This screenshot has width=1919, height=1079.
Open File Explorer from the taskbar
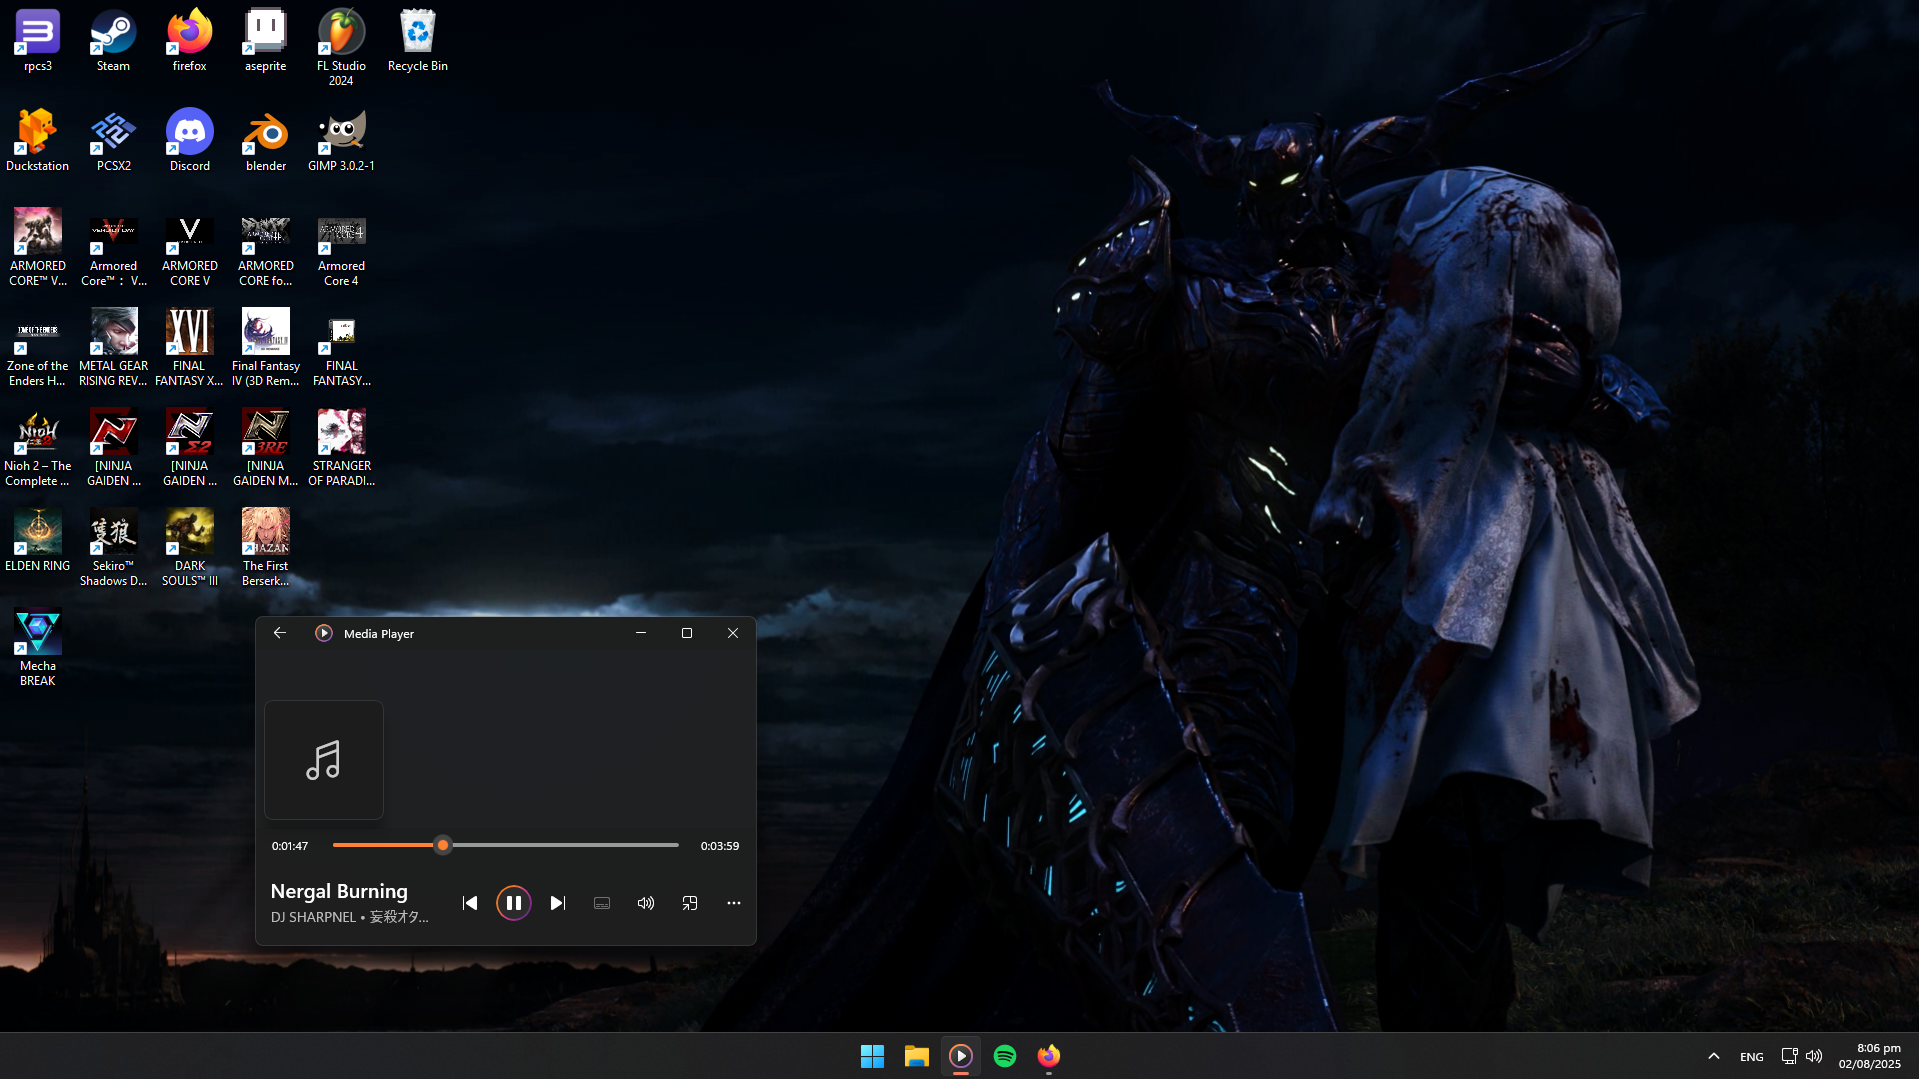(916, 1056)
